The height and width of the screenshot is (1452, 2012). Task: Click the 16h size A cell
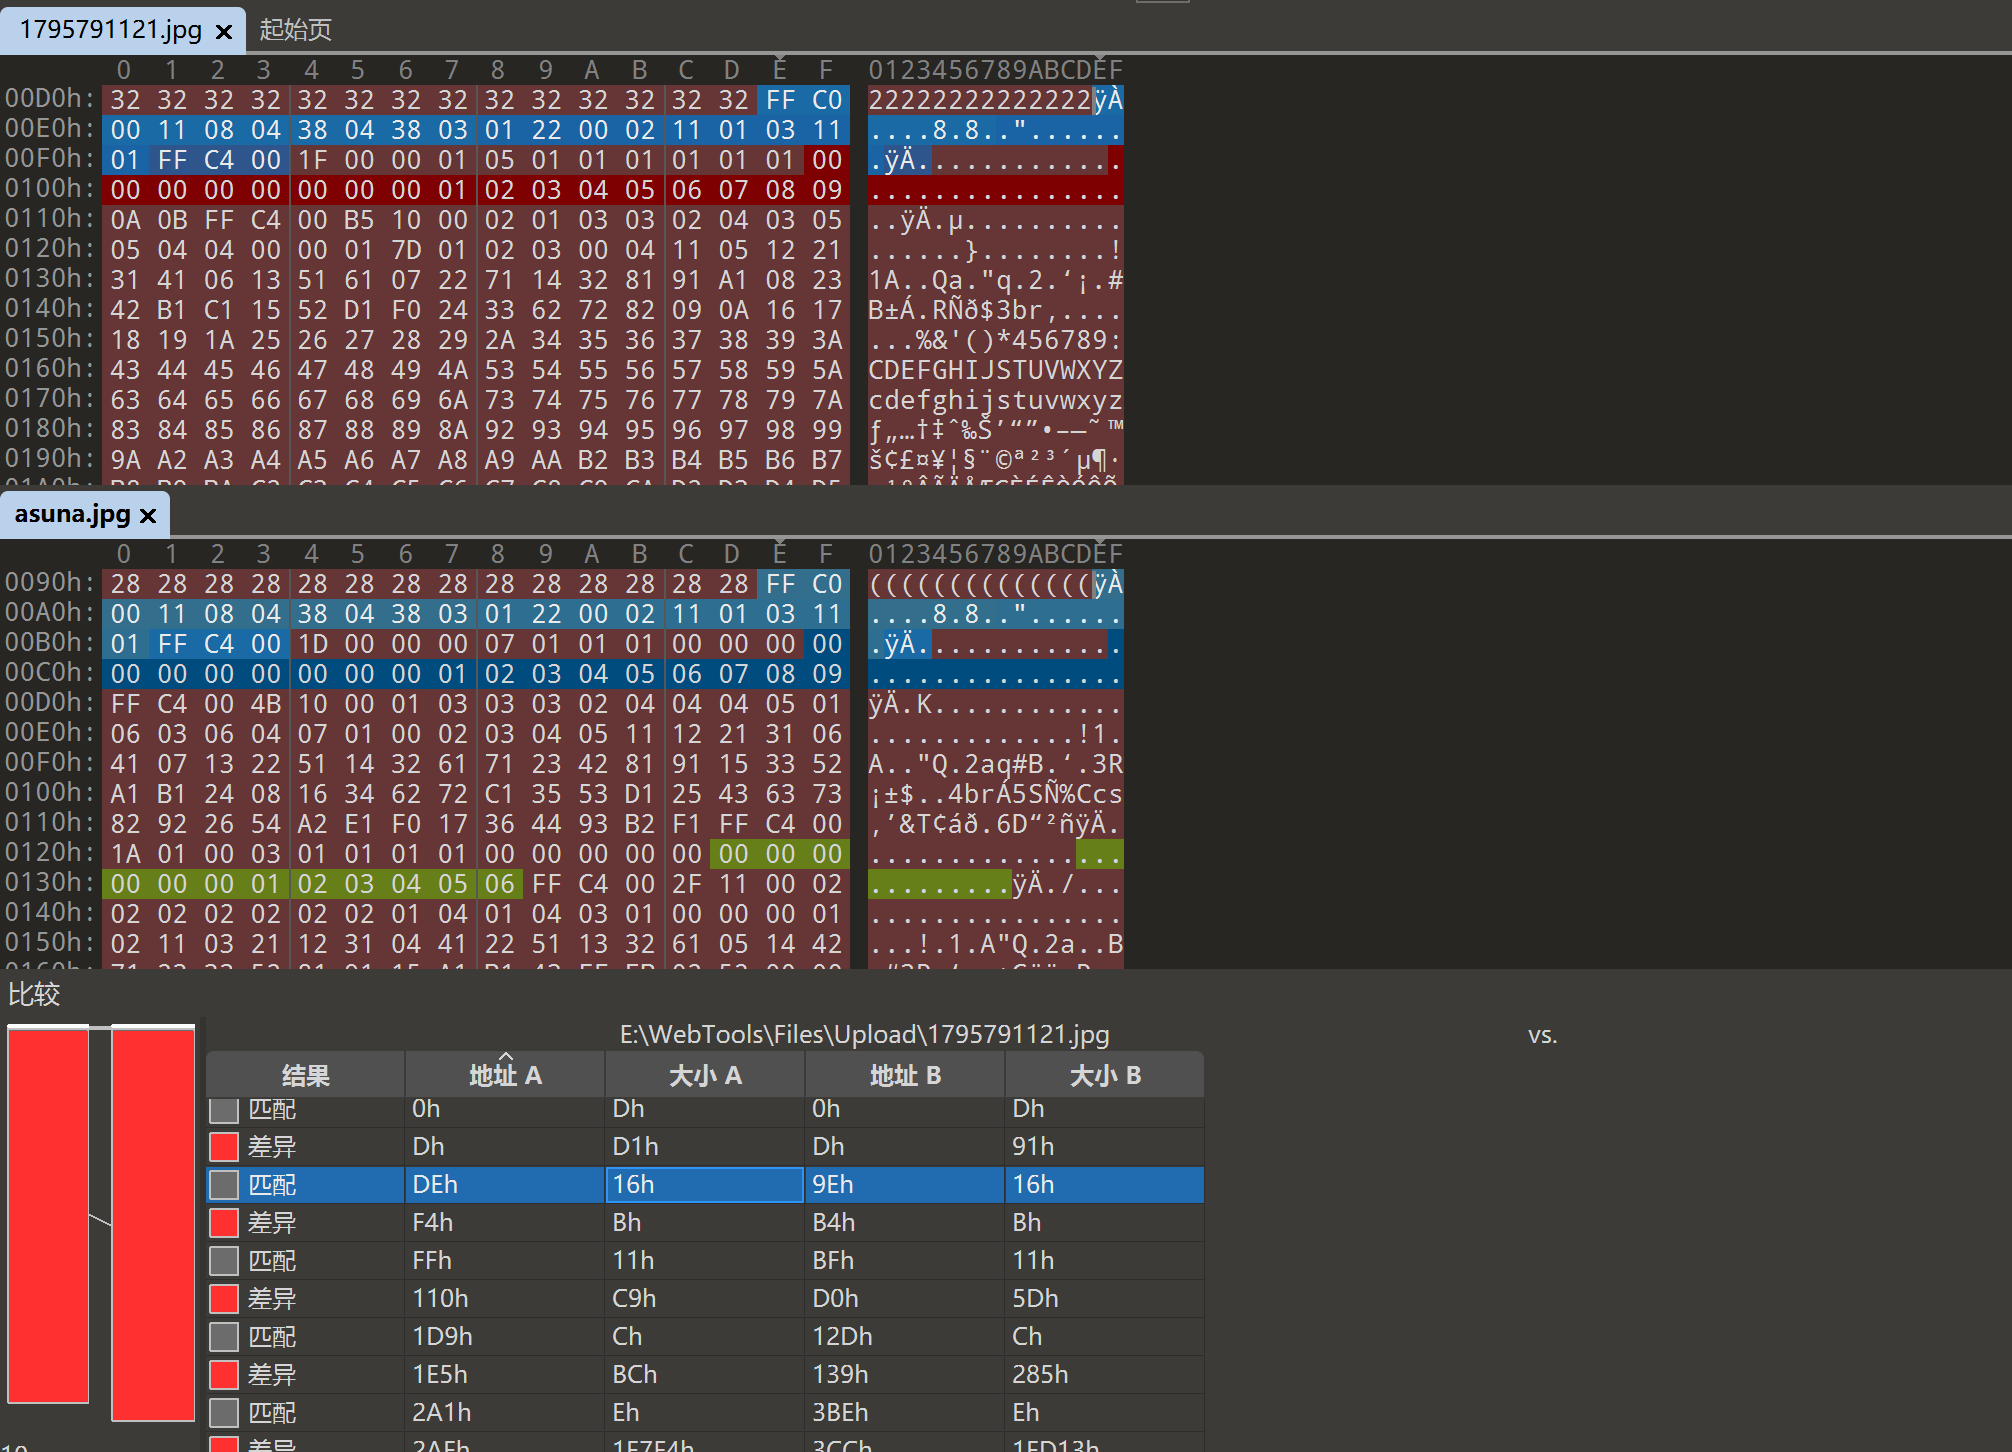tap(705, 1185)
